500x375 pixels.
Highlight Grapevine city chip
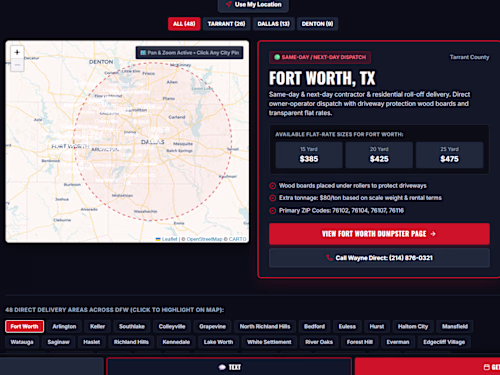coord(212,327)
